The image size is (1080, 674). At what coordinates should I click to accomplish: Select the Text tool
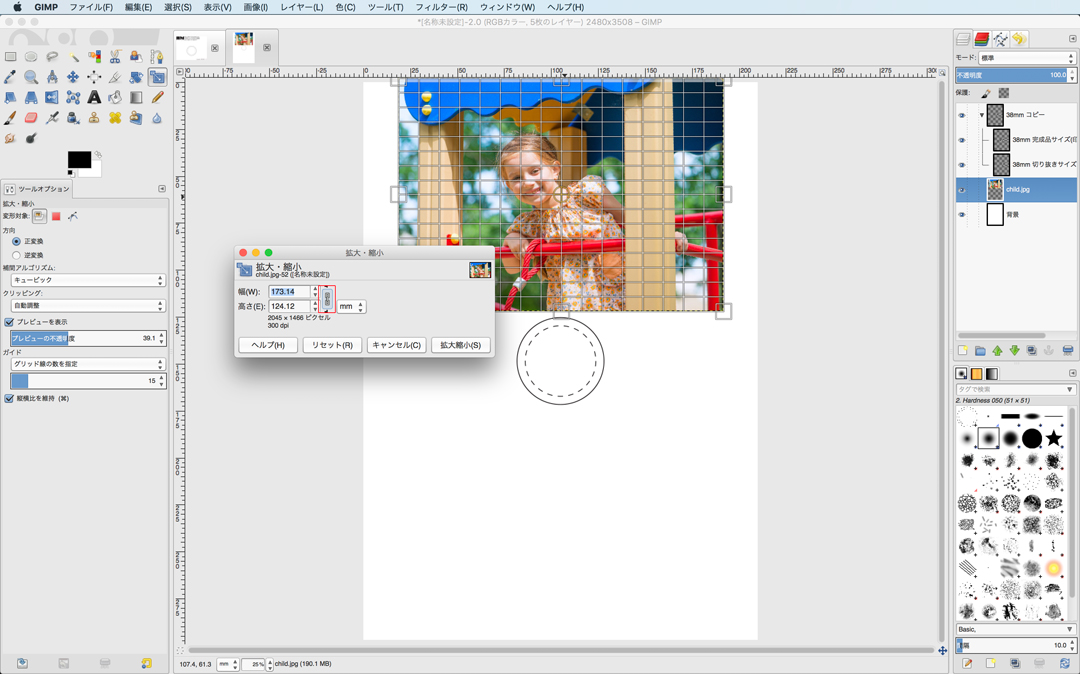tap(94, 98)
